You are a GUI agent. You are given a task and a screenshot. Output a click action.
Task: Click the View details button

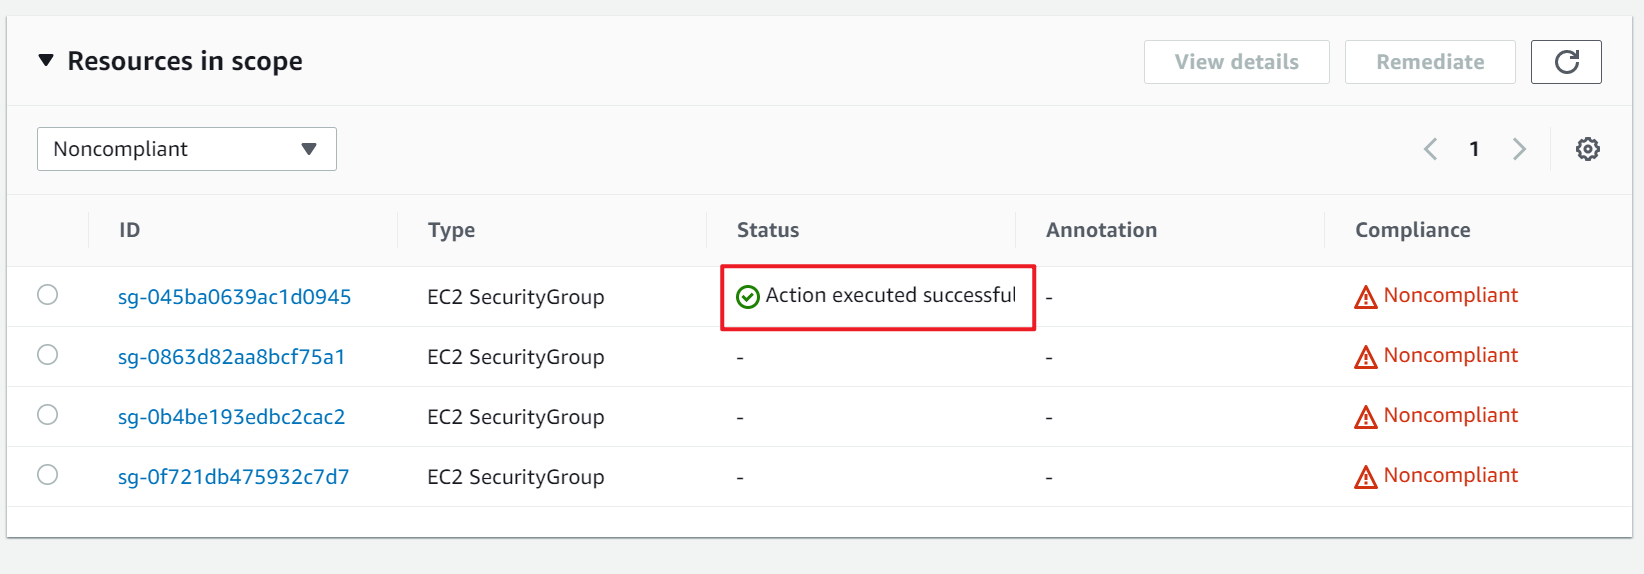[1236, 62]
